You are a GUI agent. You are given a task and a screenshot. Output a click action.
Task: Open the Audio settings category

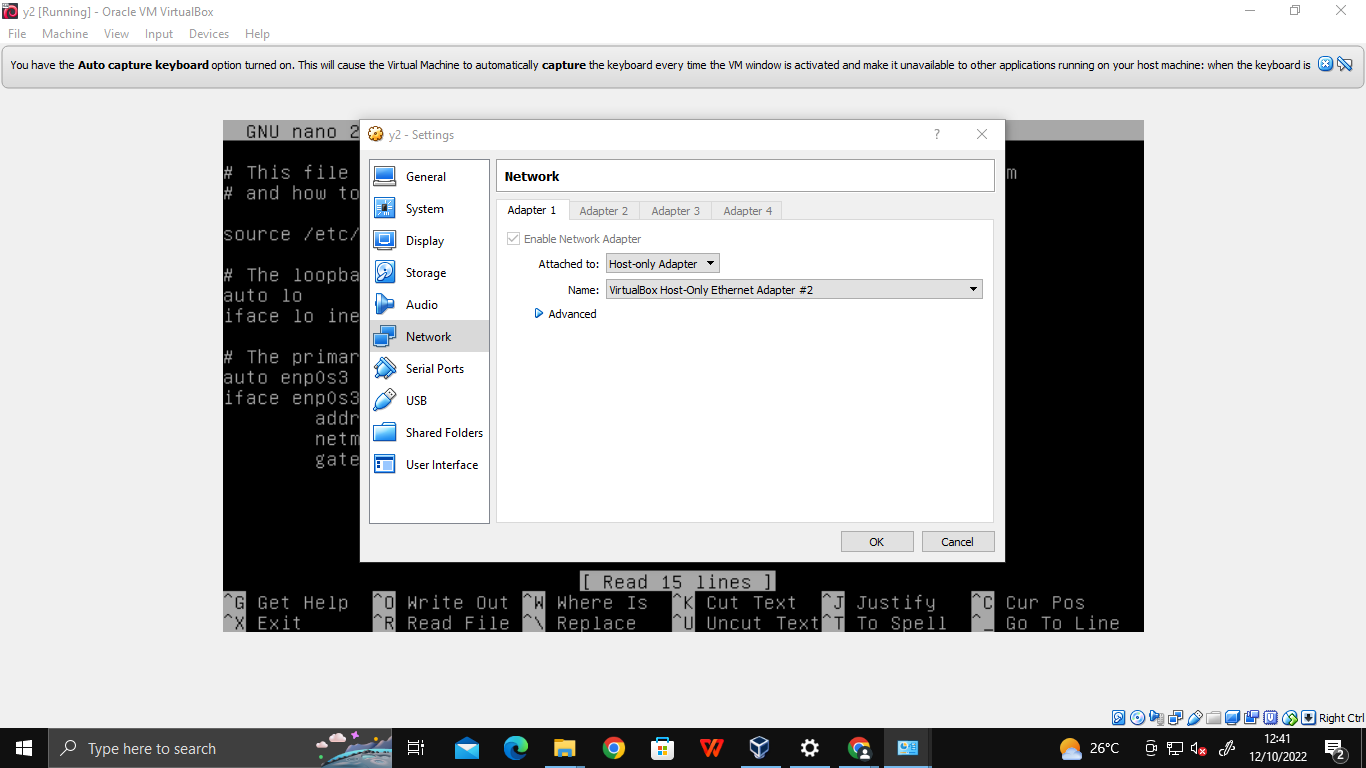429,304
